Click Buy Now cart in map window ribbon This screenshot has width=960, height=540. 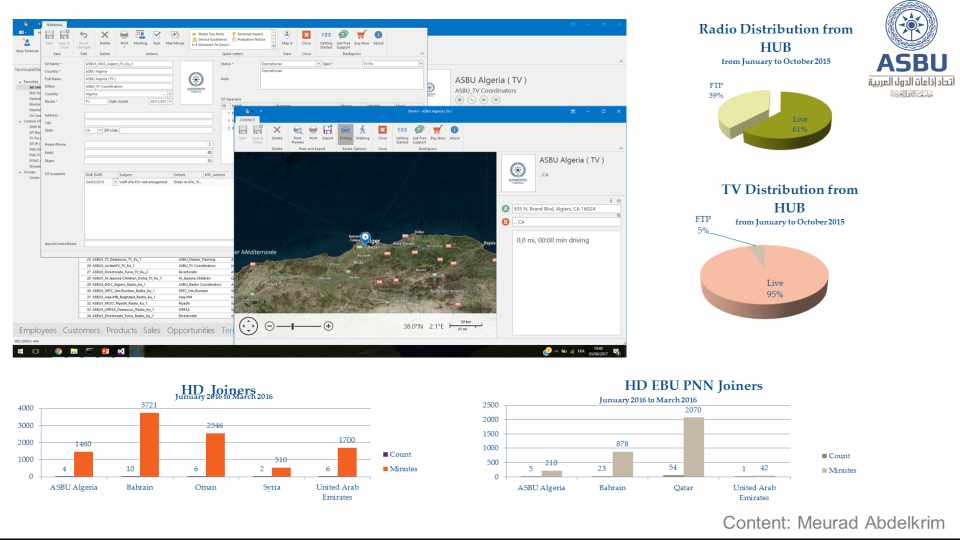[437, 132]
